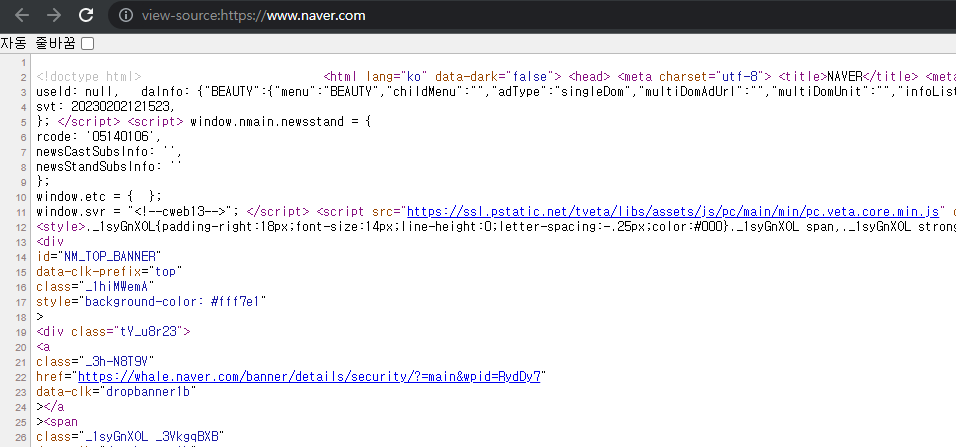The width and height of the screenshot is (956, 447).
Task: Select the window.etc = { }; line
Action: tap(99, 196)
